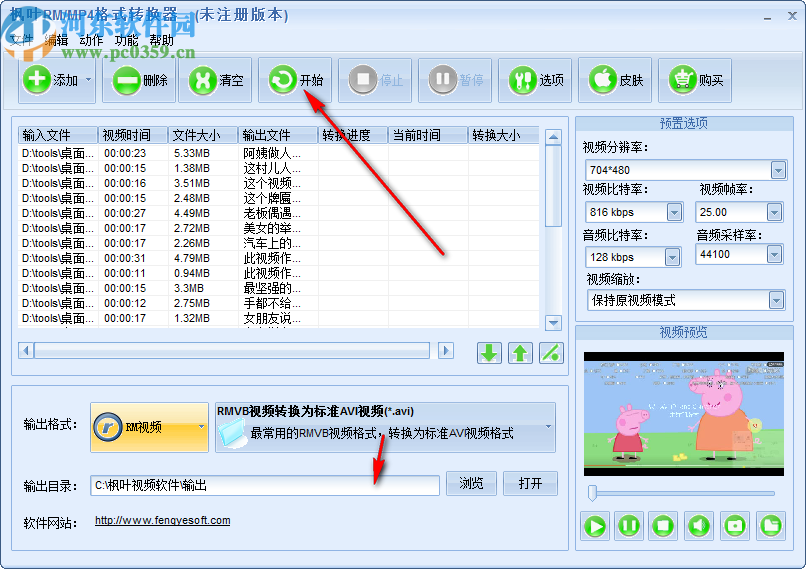The width and height of the screenshot is (806, 569).
Task: Open the RM视频 output format dropdown
Action: tap(149, 427)
